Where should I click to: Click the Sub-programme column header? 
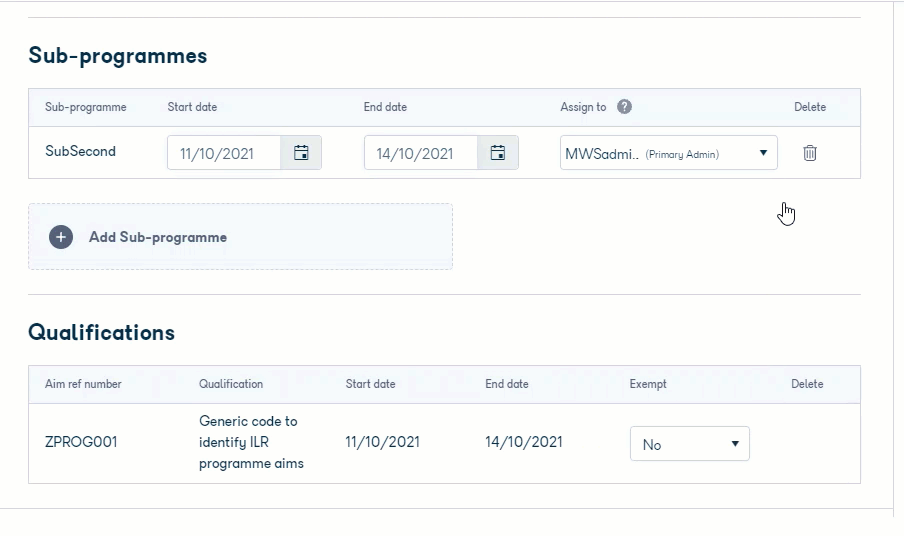(85, 107)
